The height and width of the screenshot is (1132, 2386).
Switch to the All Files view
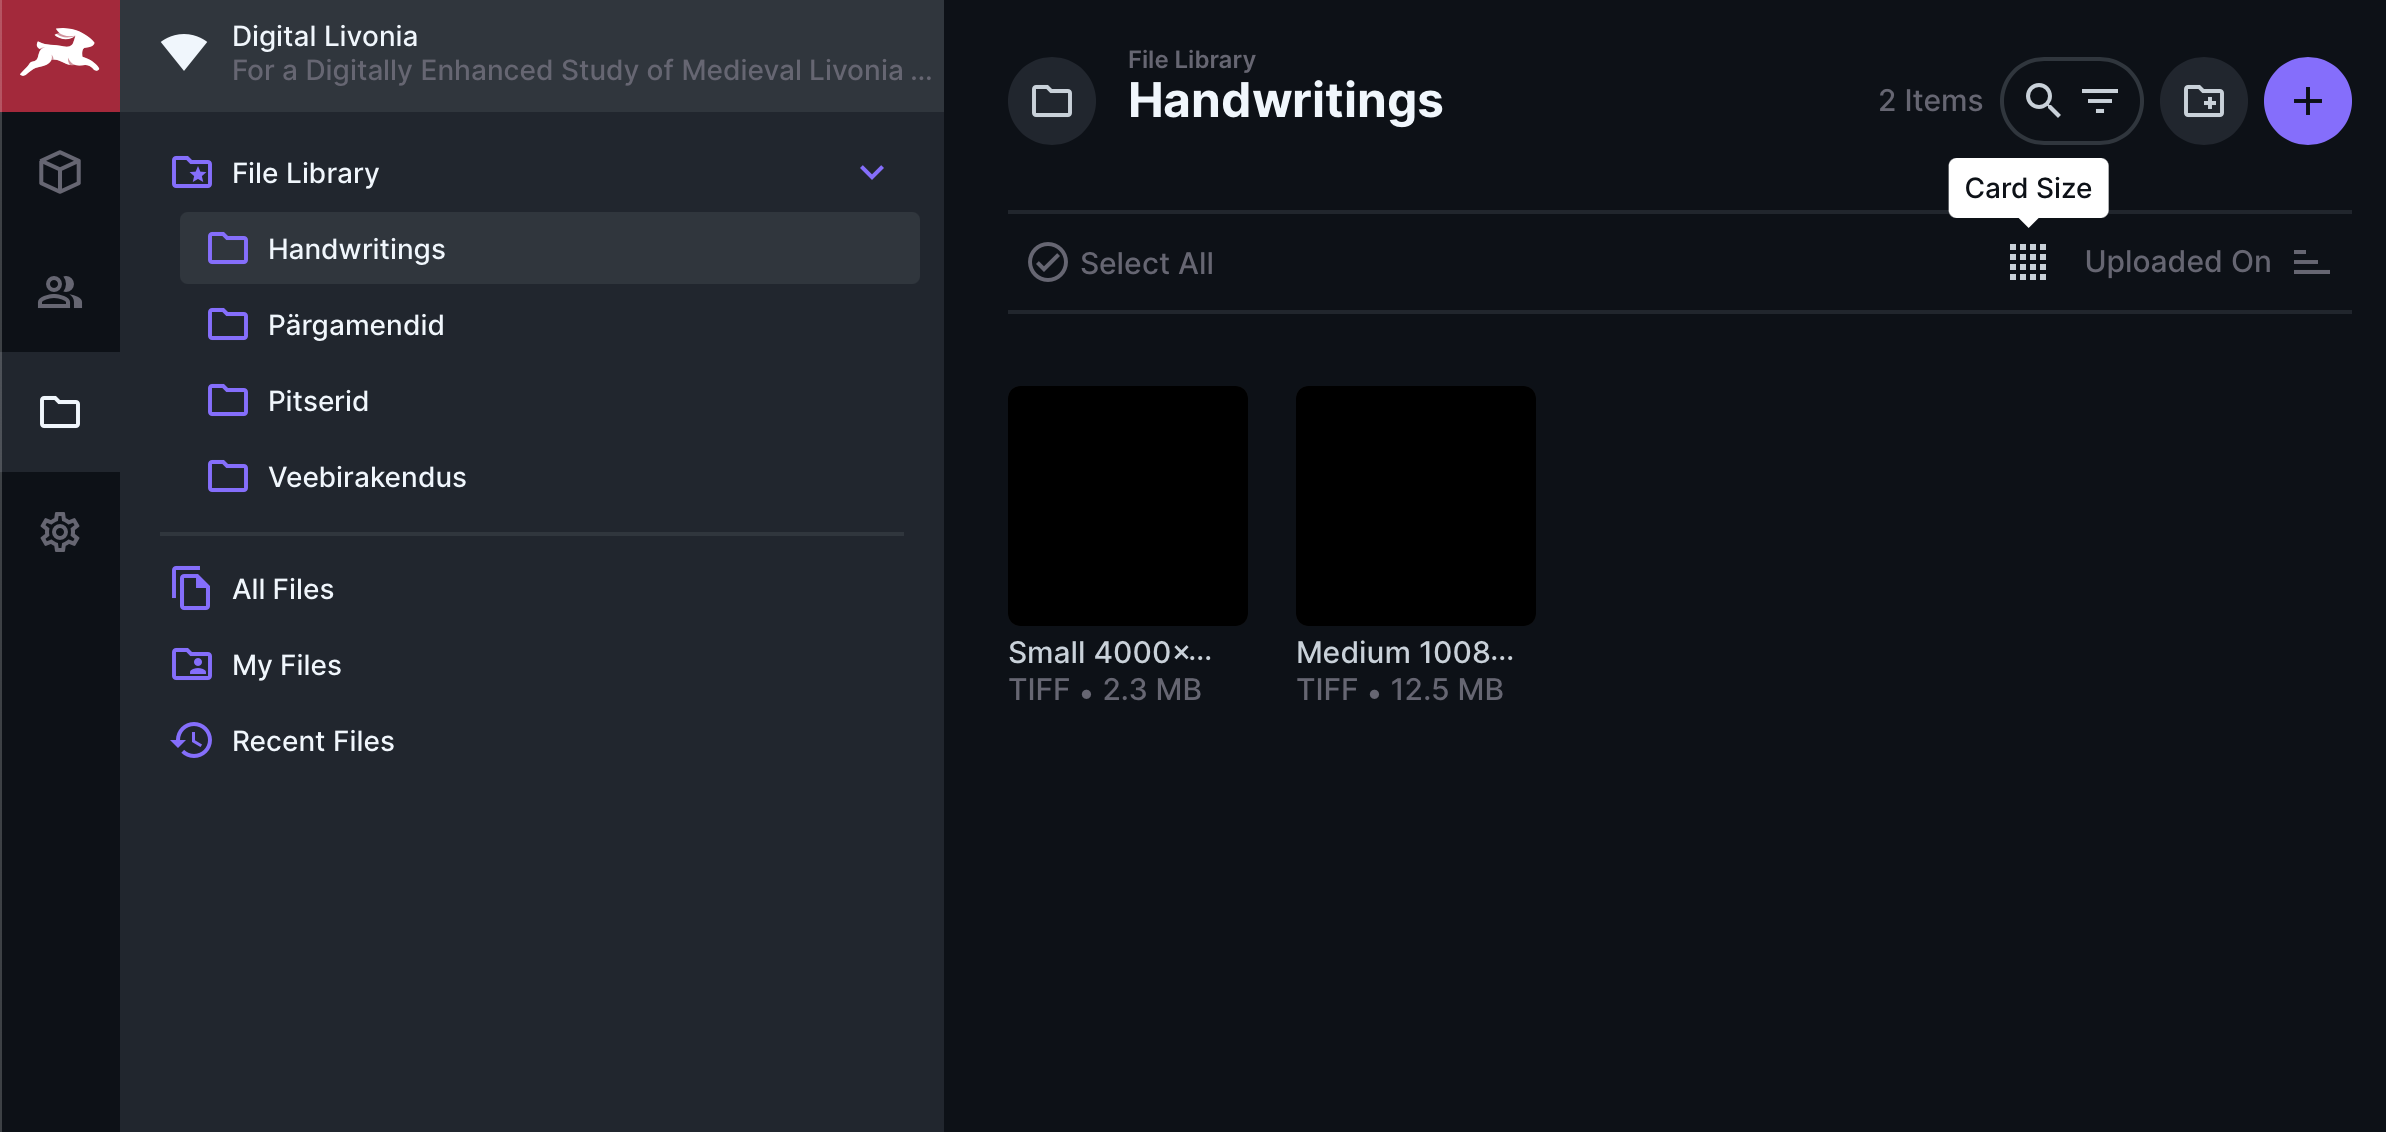[282, 589]
